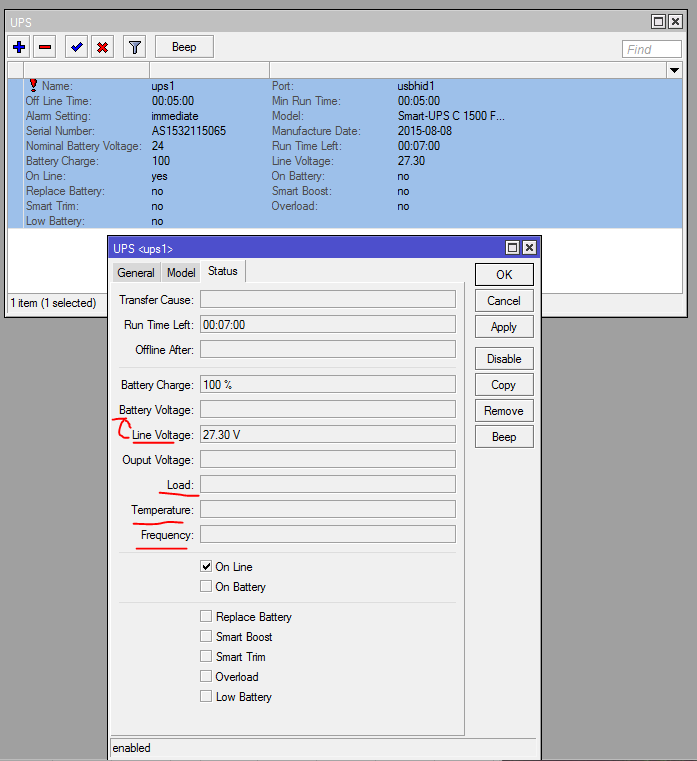Click the blue checkmark enable icon
Image resolution: width=697 pixels, height=761 pixels.
(76, 47)
